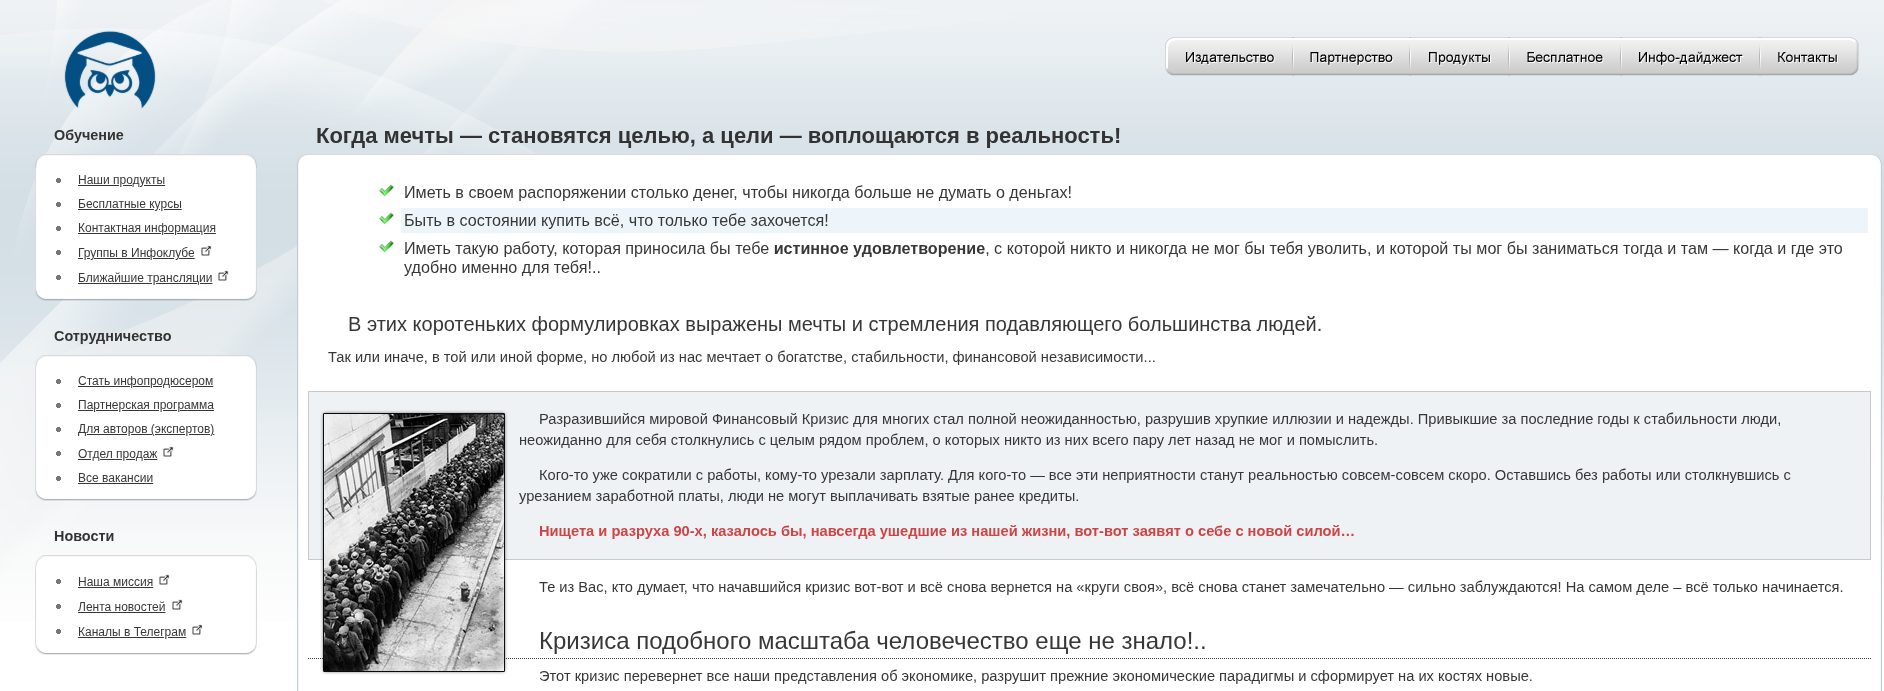
Task: Click the paragraph starting 'Разразившийся мировой Финансовый Кризис'
Action: click(1150, 429)
